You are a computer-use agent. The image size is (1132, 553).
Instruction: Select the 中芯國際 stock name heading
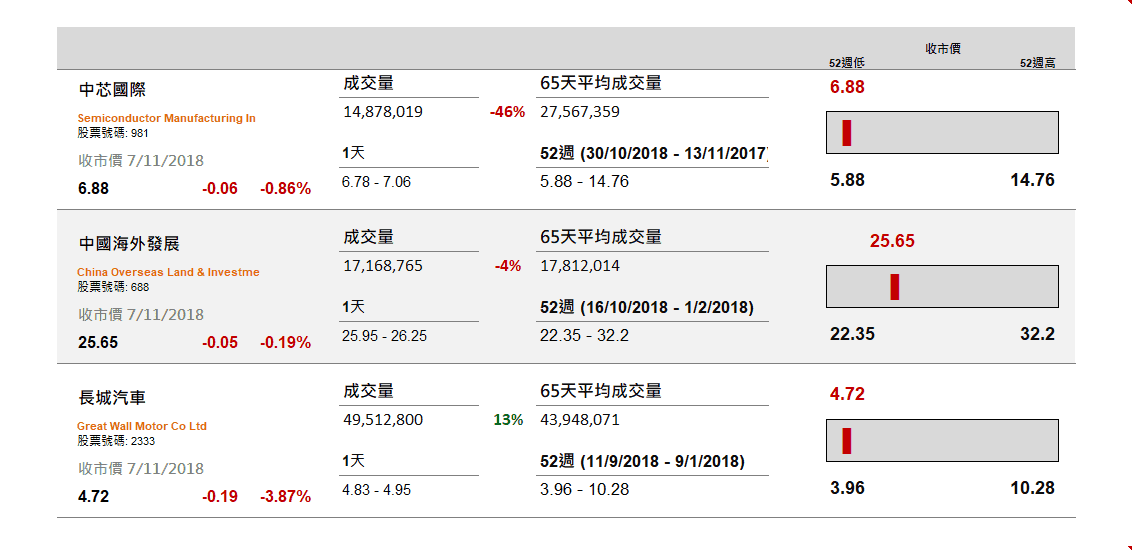click(112, 90)
